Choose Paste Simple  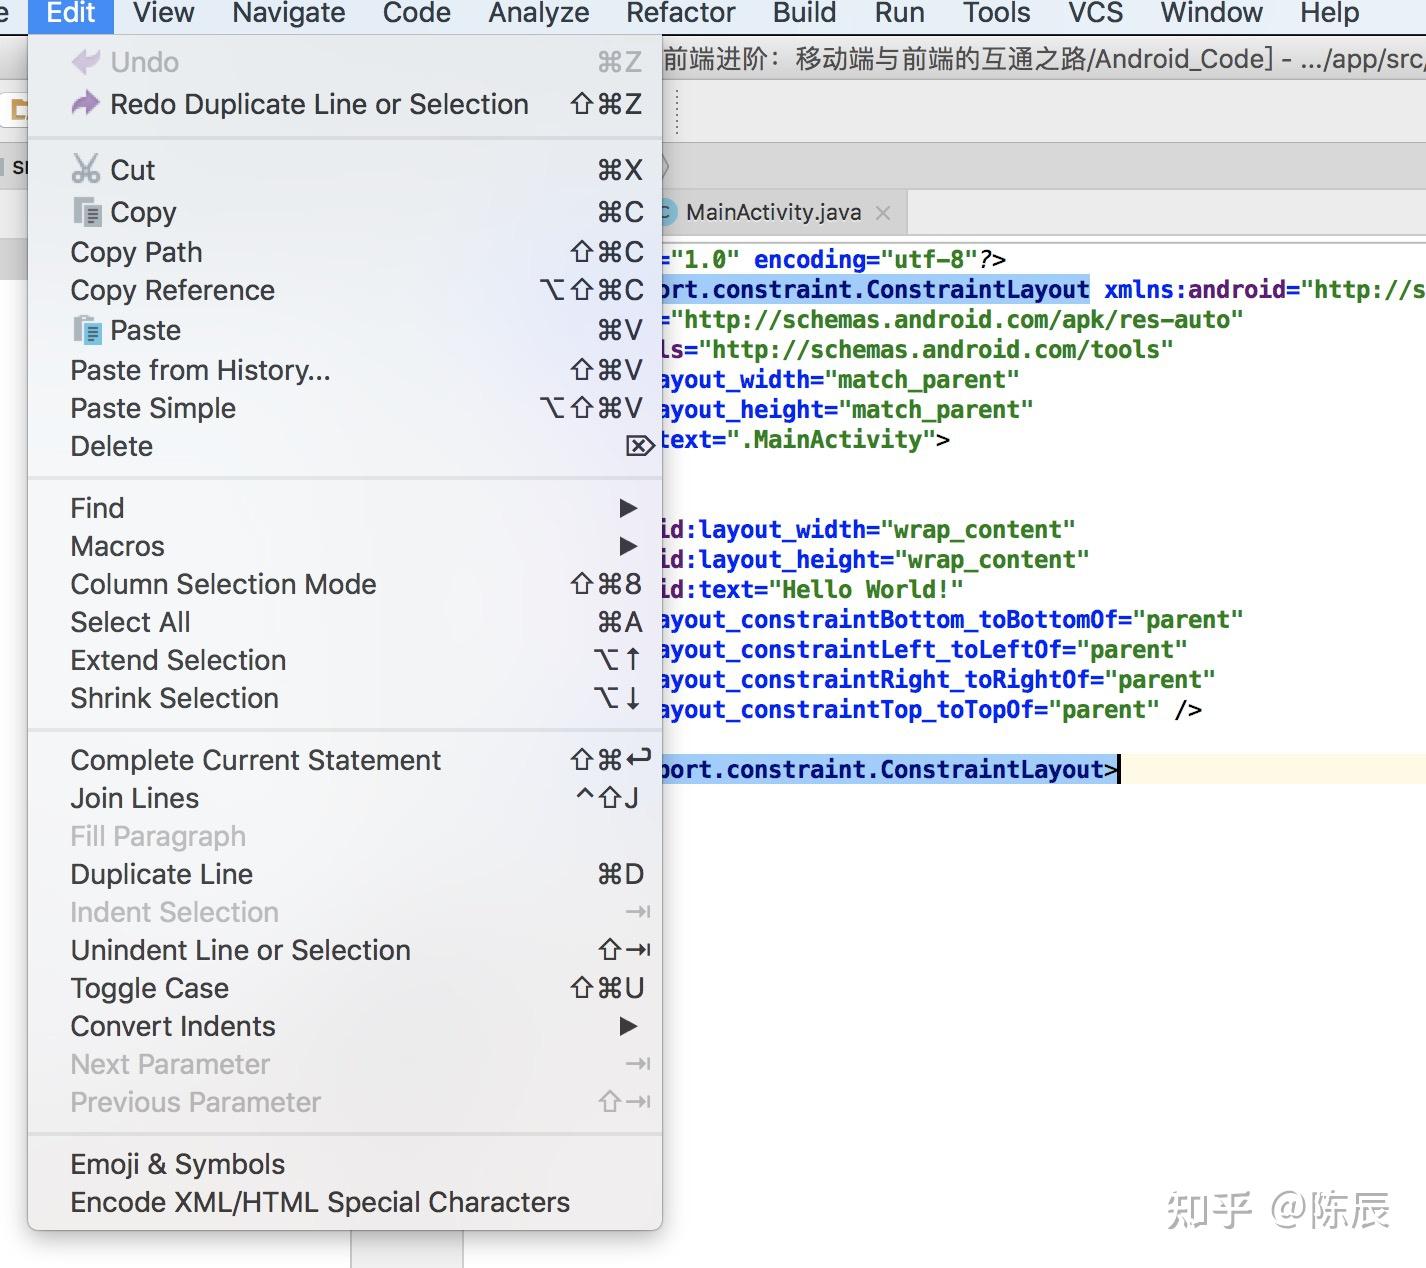(x=345, y=408)
